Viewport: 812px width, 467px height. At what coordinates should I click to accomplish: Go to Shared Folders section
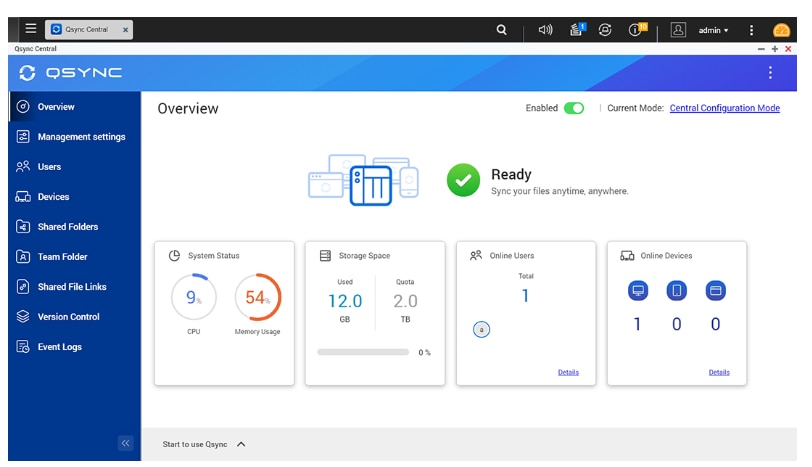68,227
